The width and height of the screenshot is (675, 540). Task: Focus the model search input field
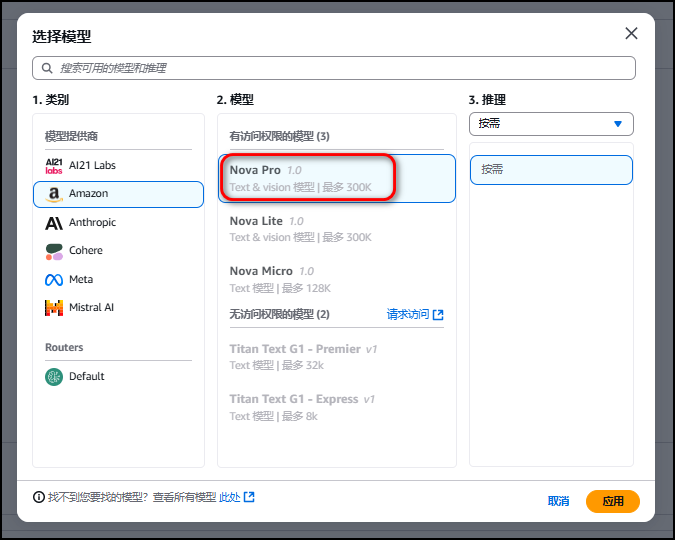pos(334,68)
